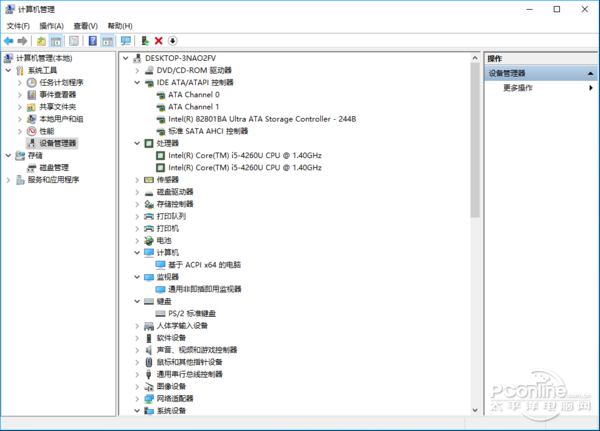
Task: Click the Forward arrow toolbar icon
Action: point(22,41)
